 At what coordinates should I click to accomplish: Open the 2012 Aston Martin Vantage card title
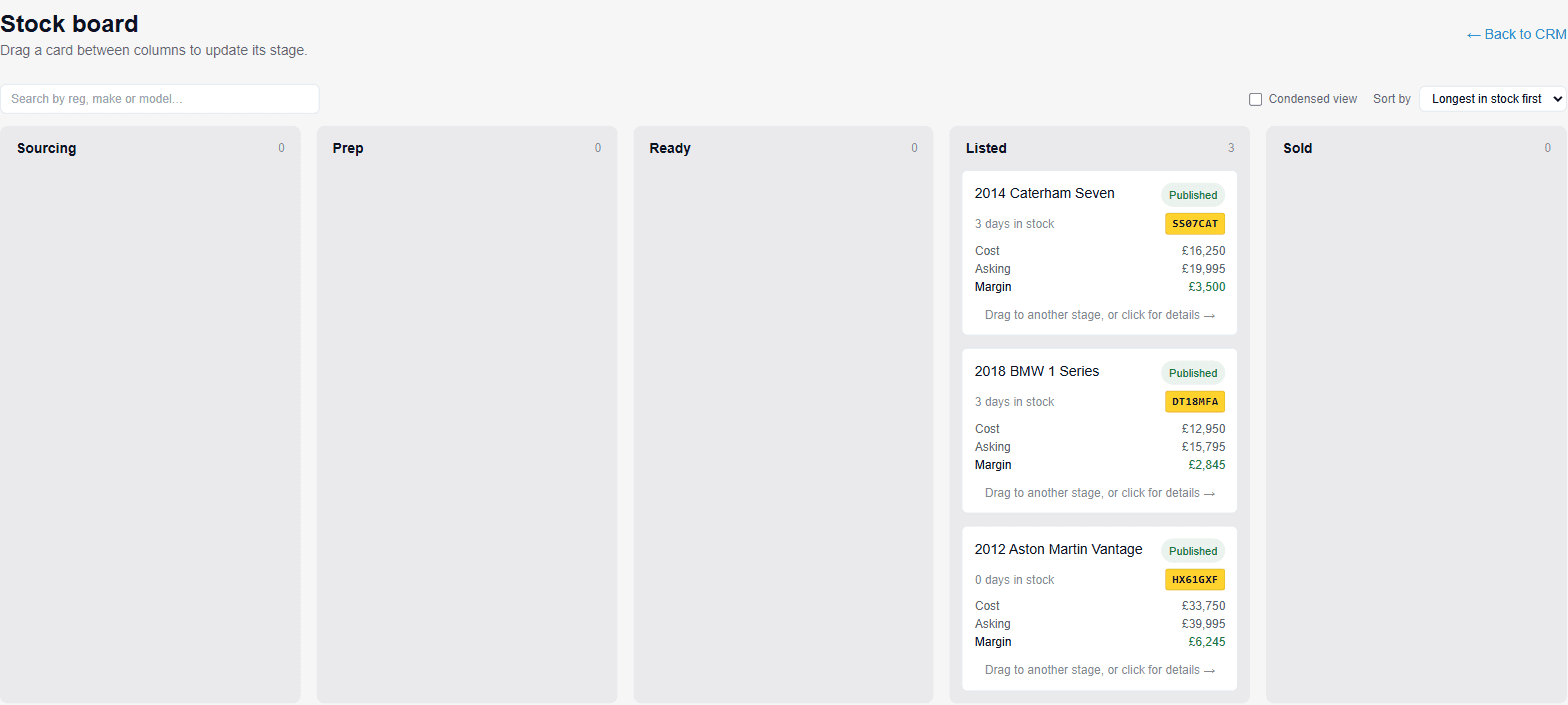pyautogui.click(x=1058, y=549)
